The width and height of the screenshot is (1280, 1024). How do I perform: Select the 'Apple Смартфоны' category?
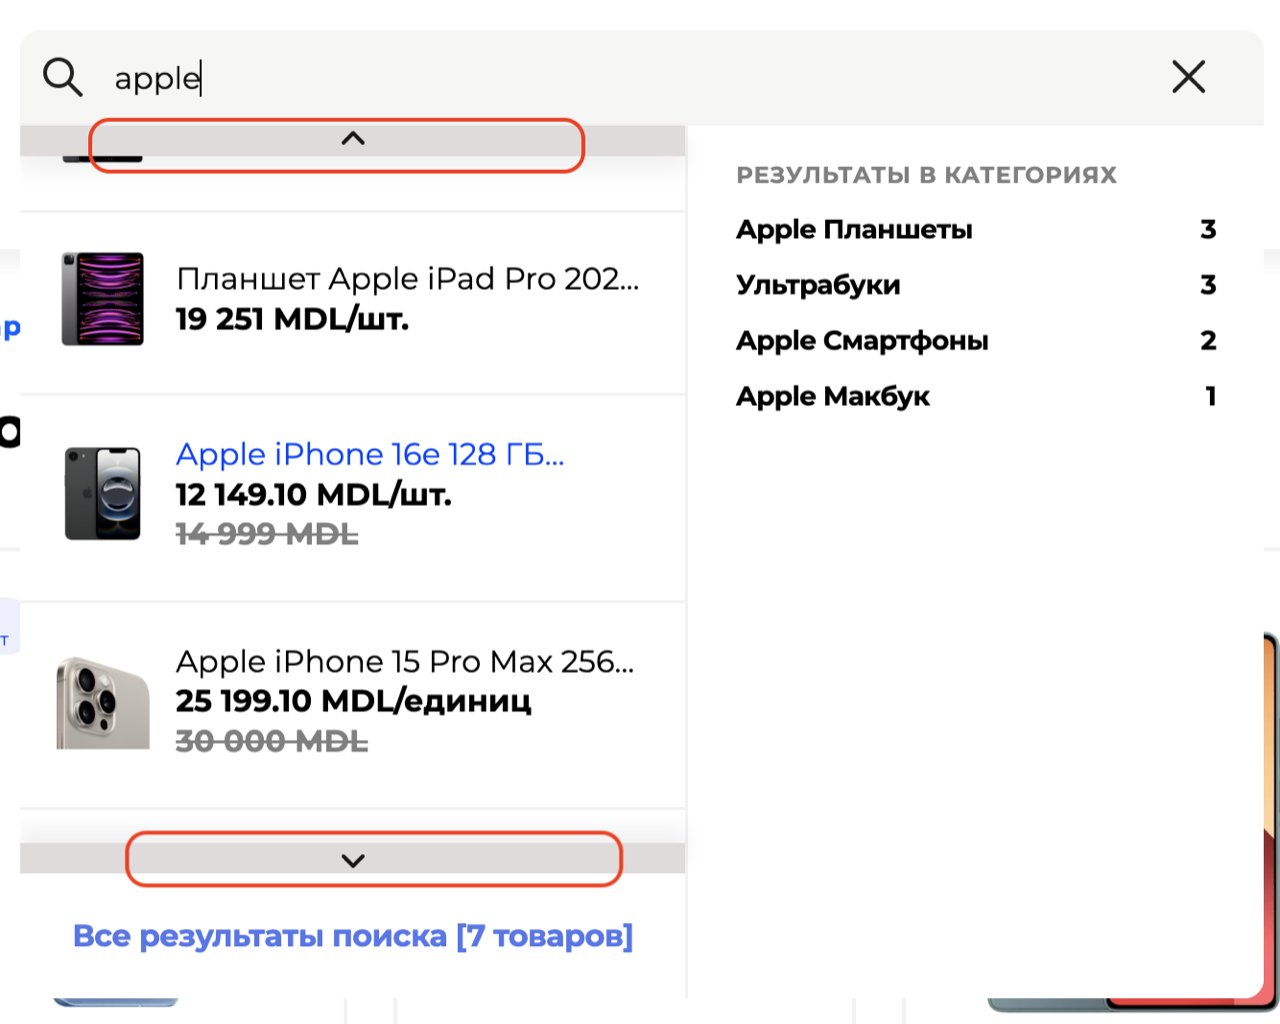click(862, 341)
